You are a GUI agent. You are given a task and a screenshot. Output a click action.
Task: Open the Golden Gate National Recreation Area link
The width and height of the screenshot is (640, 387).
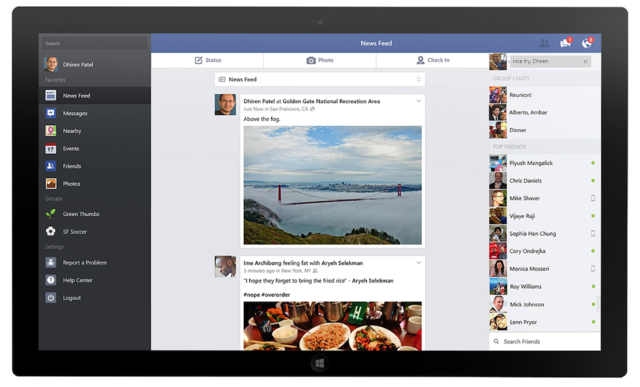pyautogui.click(x=331, y=101)
